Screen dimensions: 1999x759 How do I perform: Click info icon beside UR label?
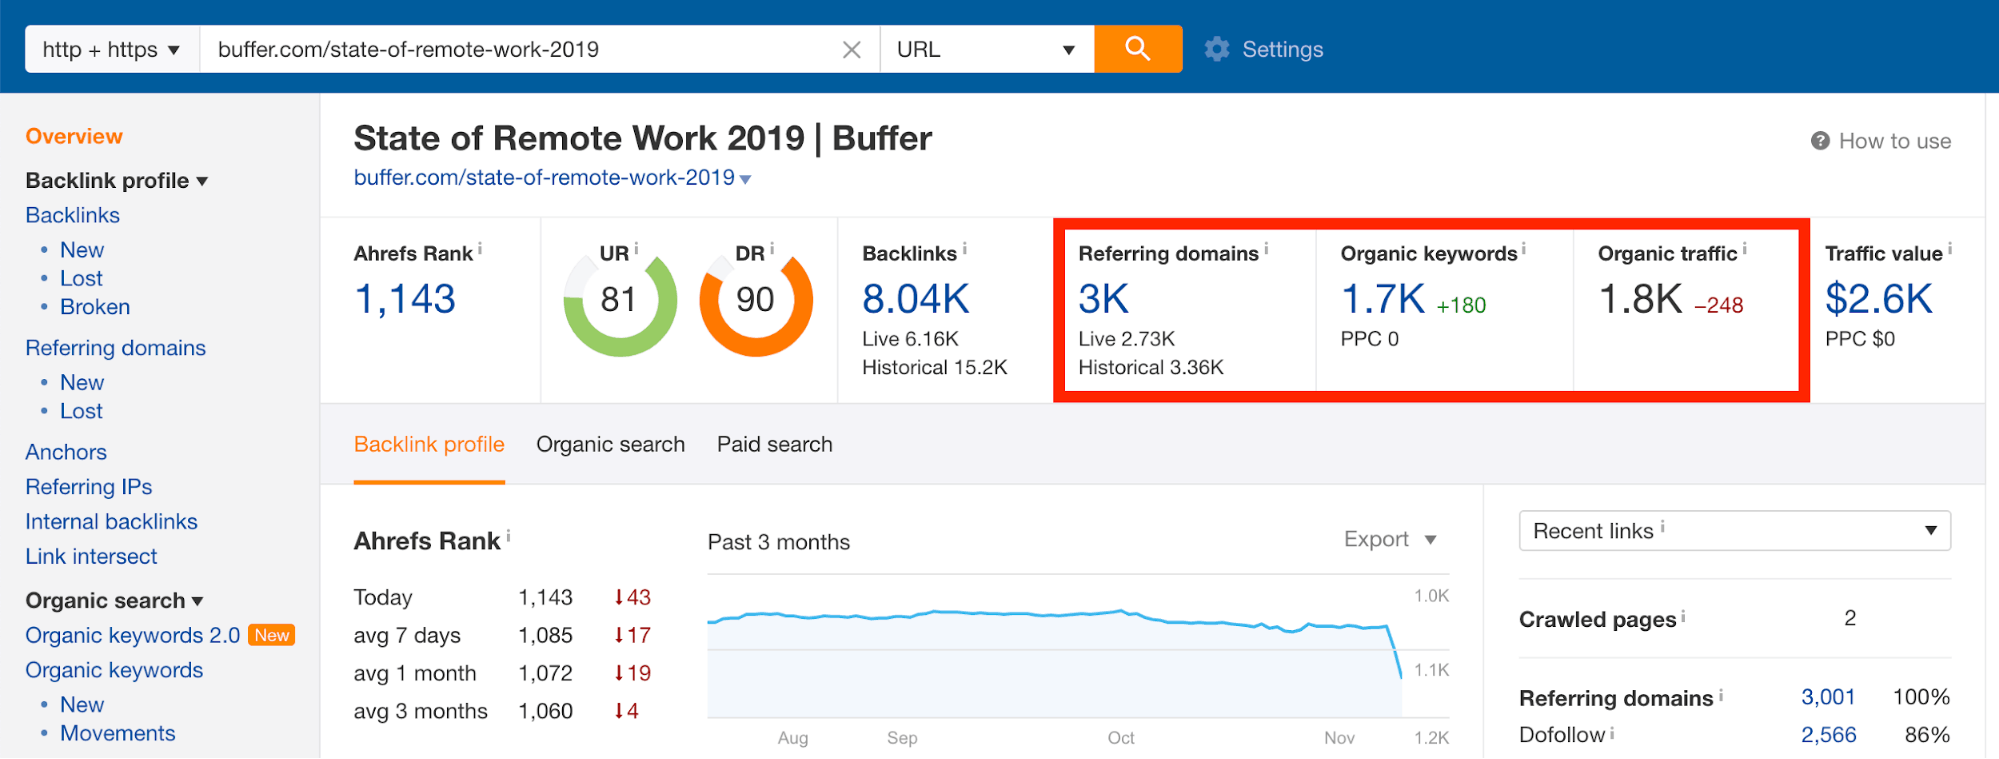click(636, 248)
